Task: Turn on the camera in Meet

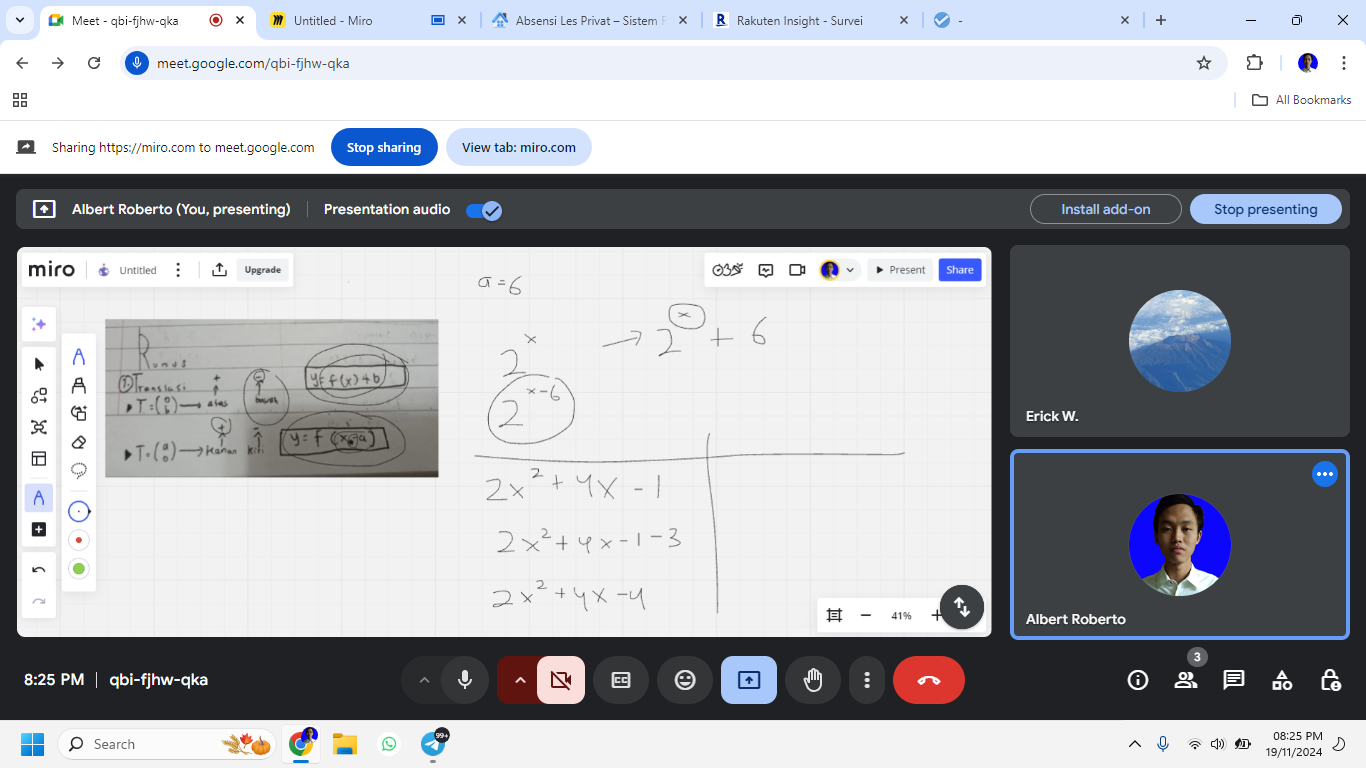Action: point(561,680)
